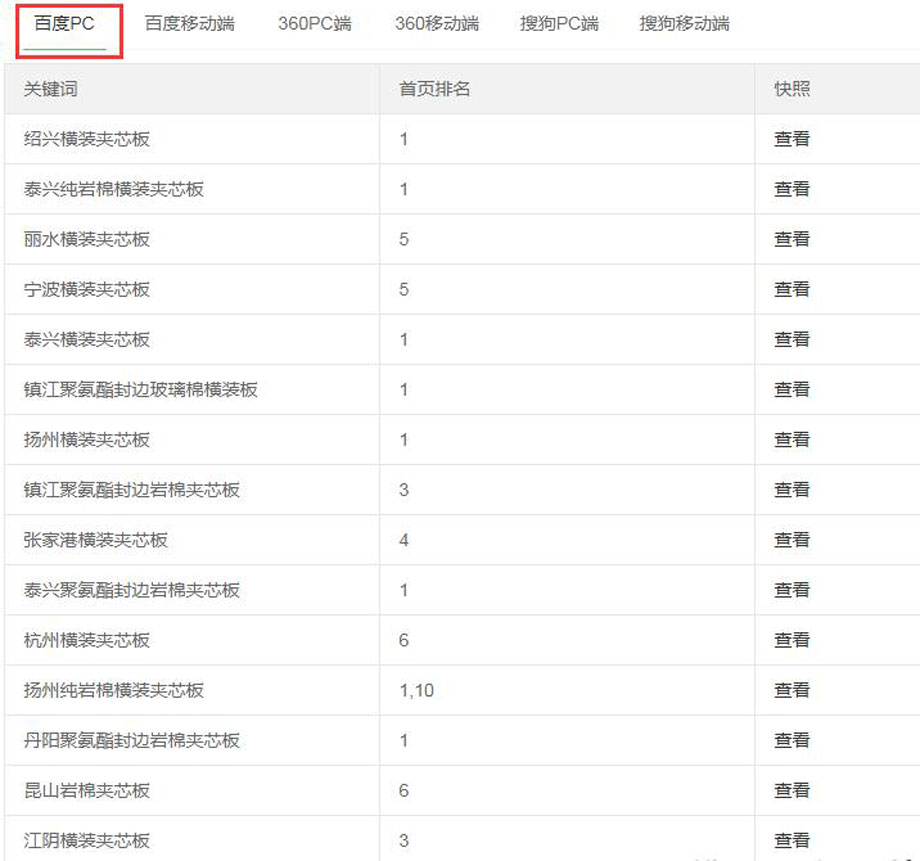Switch to 360移动端 tab
The image size is (920, 861).
436,24
